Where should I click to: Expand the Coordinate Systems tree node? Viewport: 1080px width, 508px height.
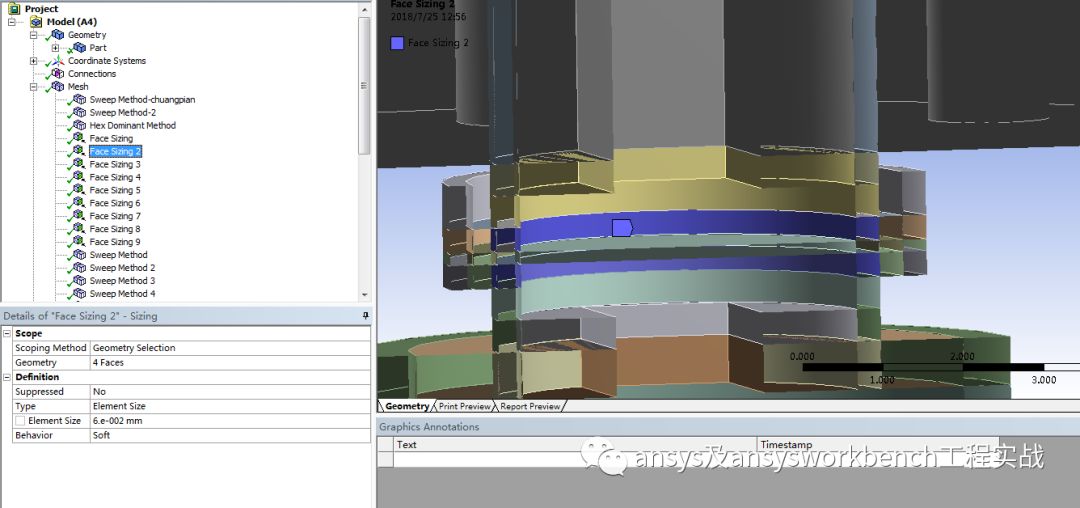tap(34, 61)
